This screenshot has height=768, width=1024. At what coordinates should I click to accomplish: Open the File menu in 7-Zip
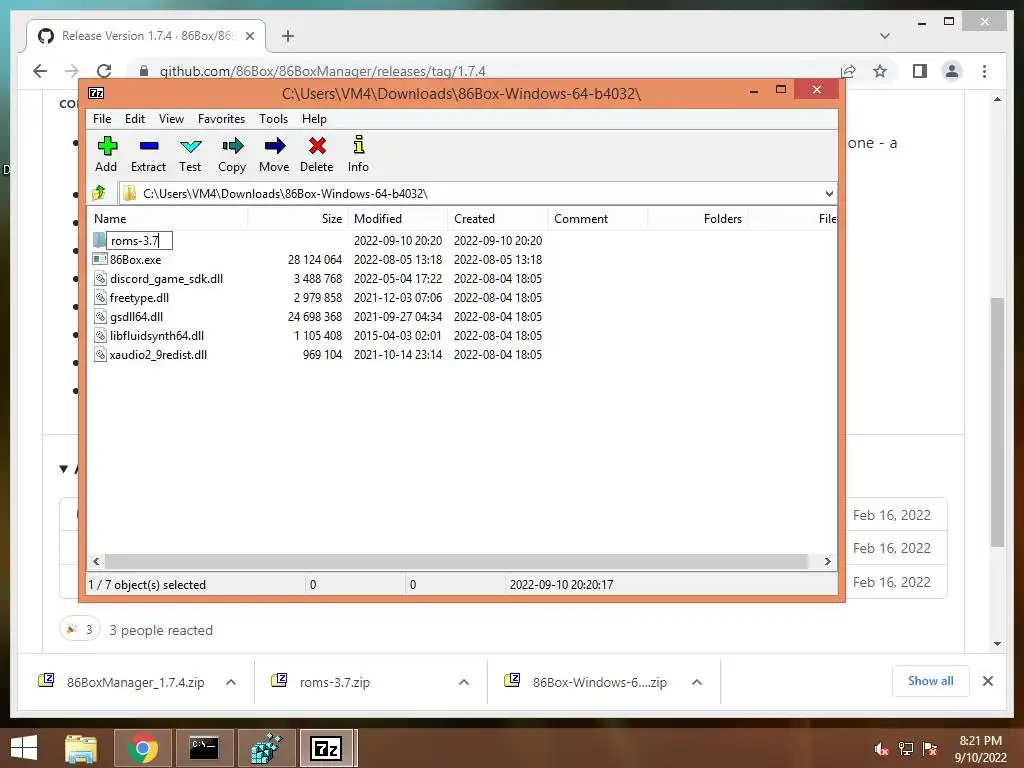102,119
